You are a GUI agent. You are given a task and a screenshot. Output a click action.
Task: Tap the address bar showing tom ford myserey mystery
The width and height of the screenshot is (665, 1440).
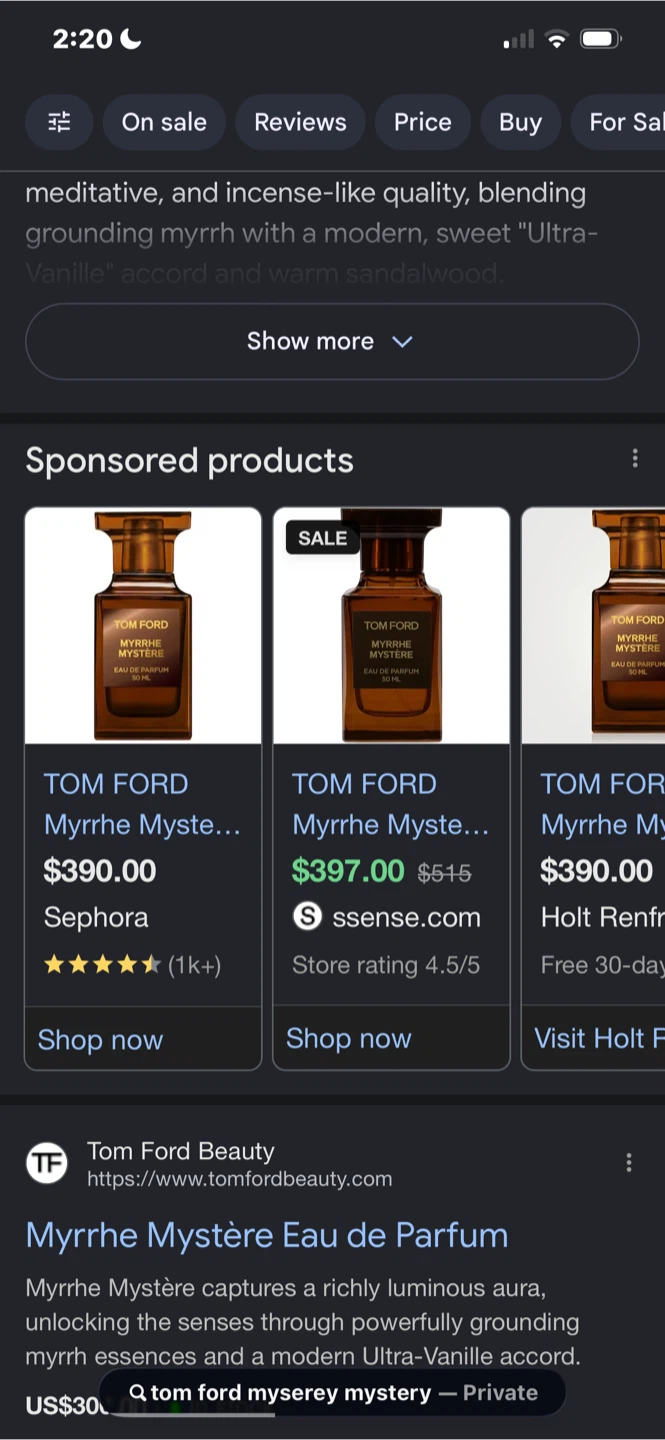(x=332, y=1393)
